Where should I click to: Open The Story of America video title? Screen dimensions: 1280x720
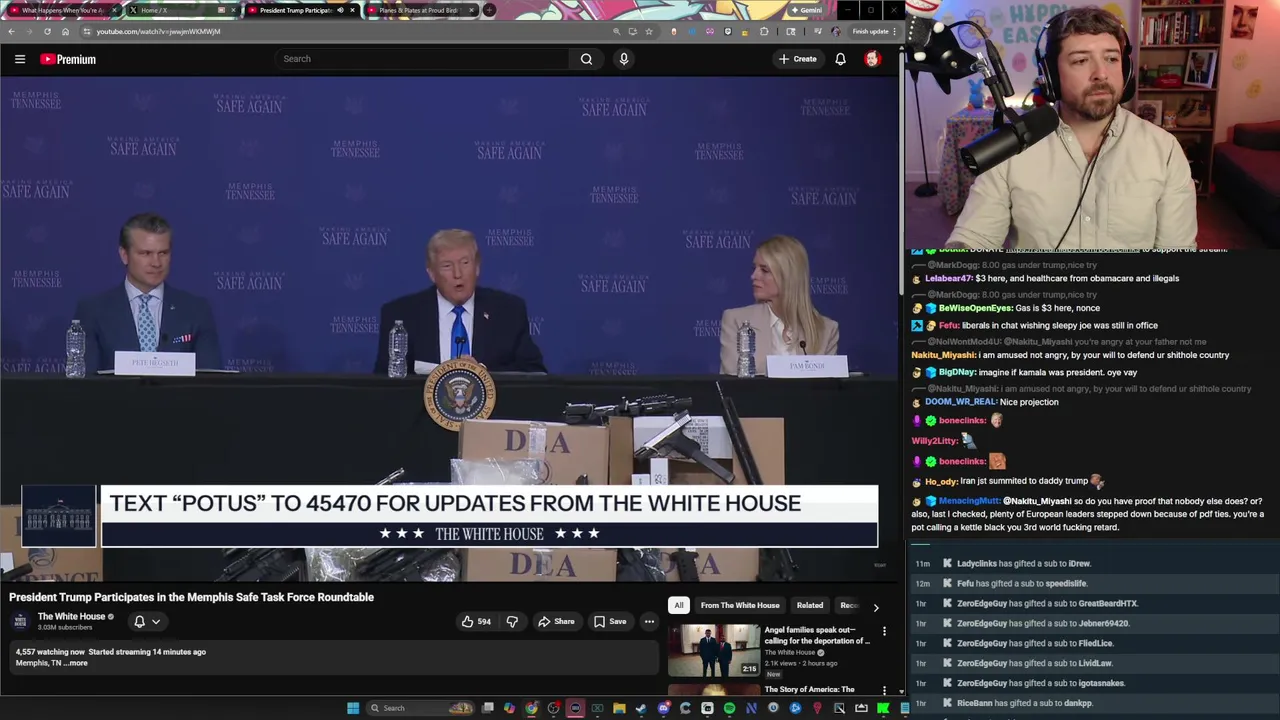point(809,689)
